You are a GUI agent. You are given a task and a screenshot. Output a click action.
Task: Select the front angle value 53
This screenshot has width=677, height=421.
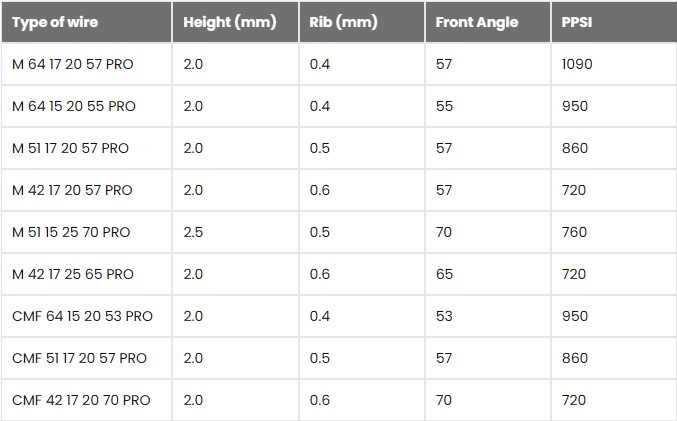tap(445, 316)
